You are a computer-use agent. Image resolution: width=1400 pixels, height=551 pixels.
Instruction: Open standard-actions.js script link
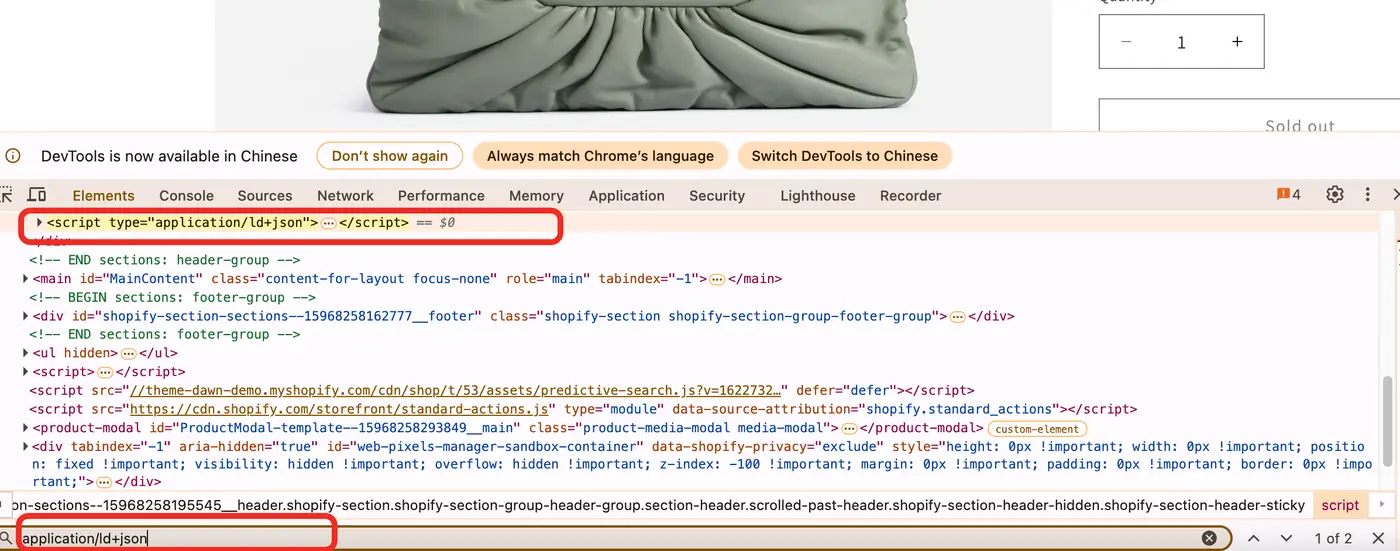coord(339,410)
